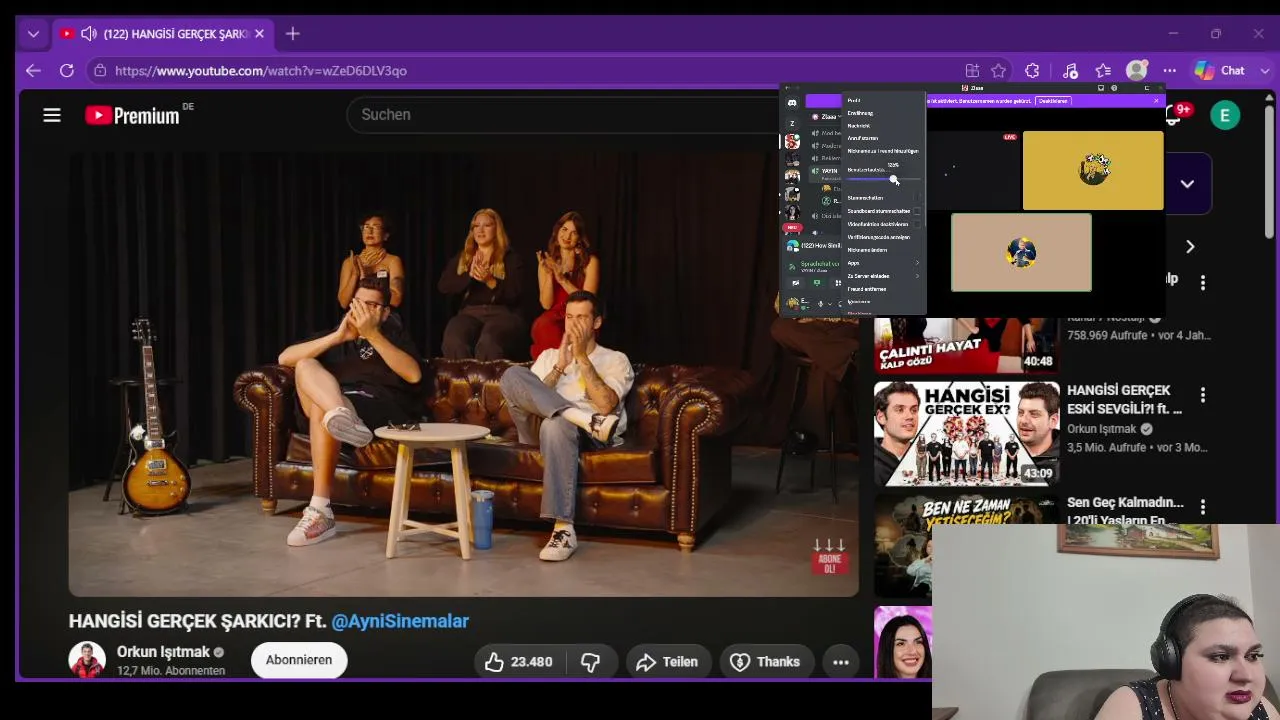Open the Discord inbox icon in title bar
Screen dimensions: 1280x720
coord(1100,88)
